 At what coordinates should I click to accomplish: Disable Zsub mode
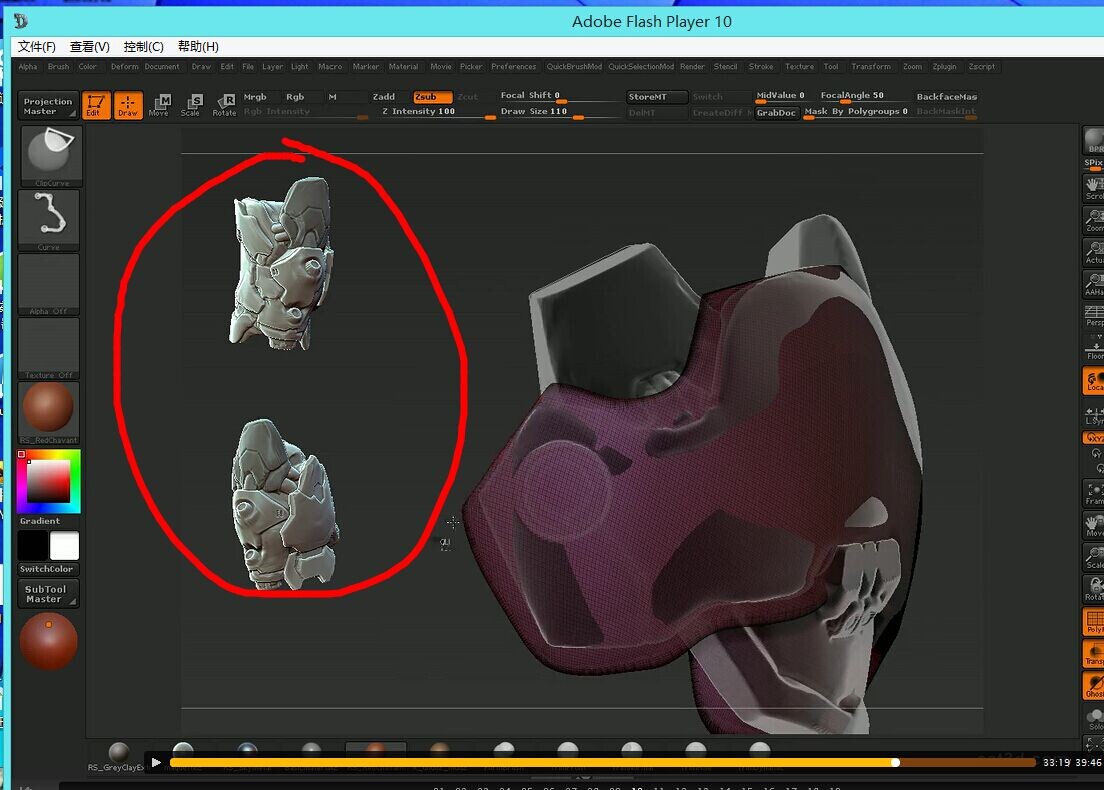click(432, 97)
